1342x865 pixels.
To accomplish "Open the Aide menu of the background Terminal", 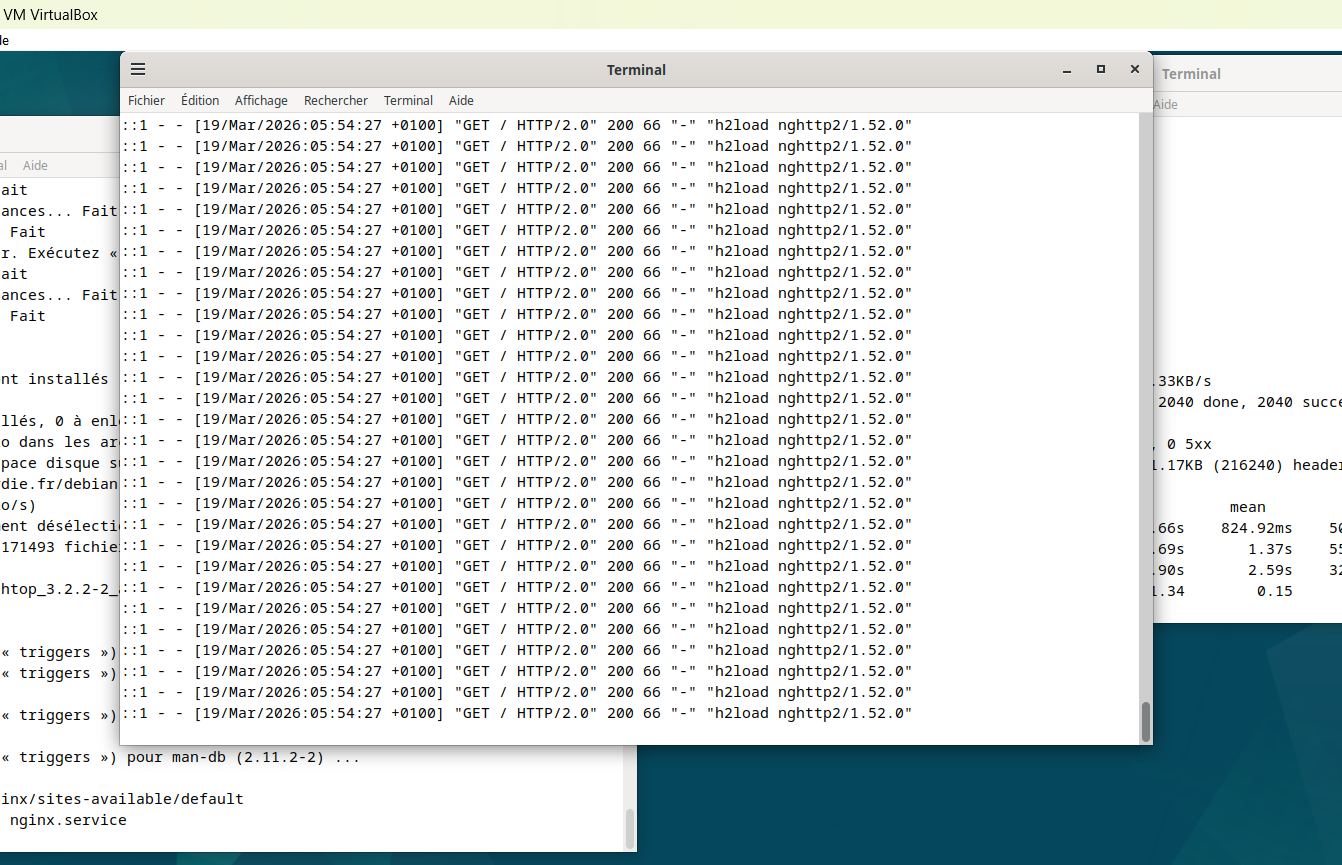I will (1166, 103).
